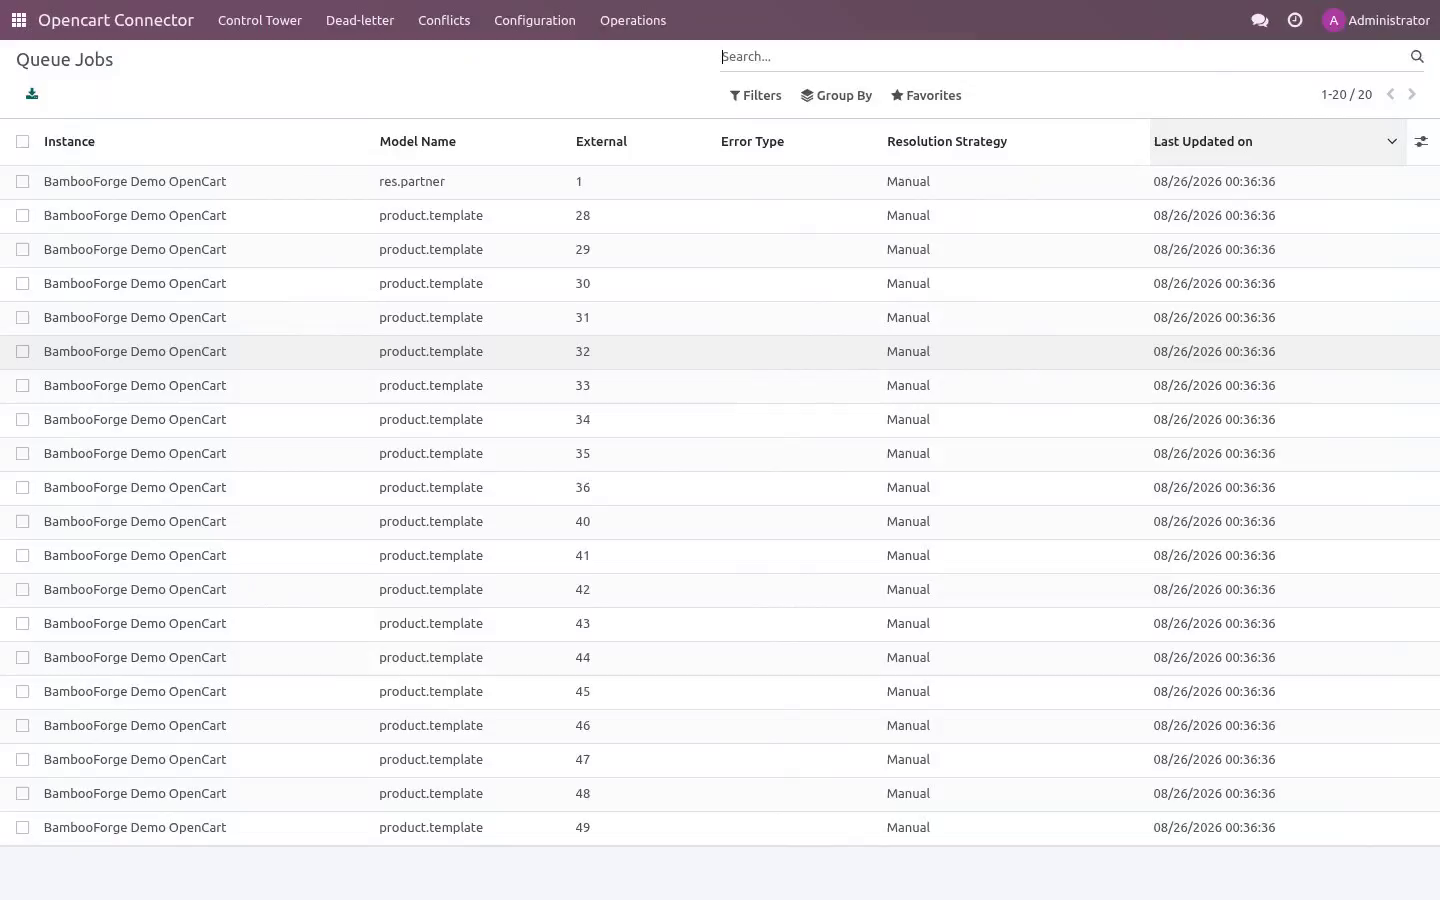Open the Group By dropdown
The width and height of the screenshot is (1440, 900).
837,96
